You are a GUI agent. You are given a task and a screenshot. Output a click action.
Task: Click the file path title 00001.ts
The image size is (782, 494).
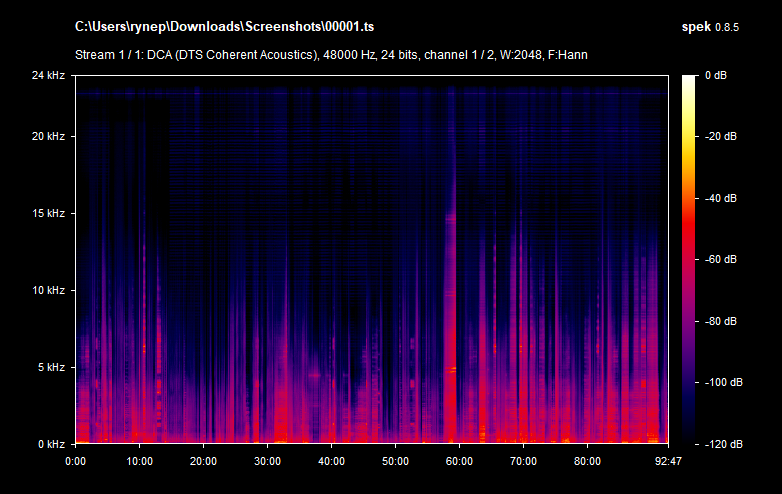pos(232,26)
